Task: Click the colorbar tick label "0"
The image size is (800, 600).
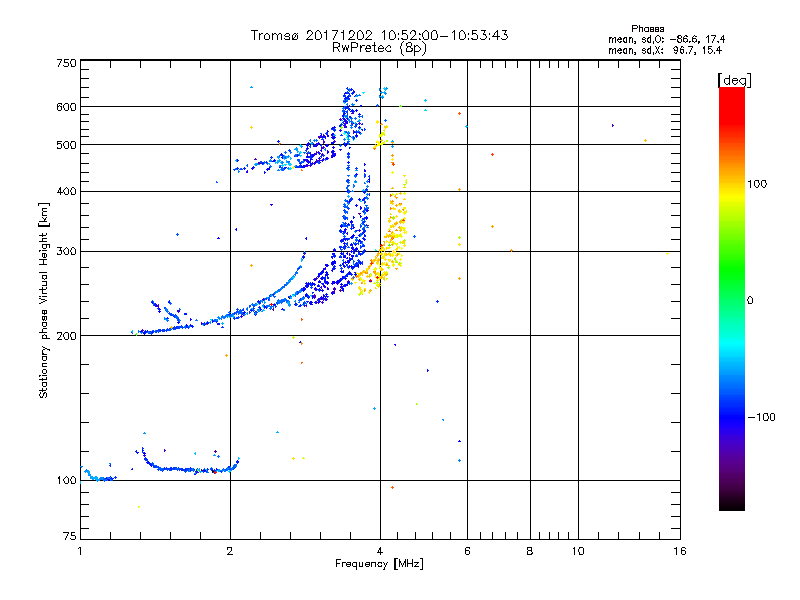Action: point(750,301)
